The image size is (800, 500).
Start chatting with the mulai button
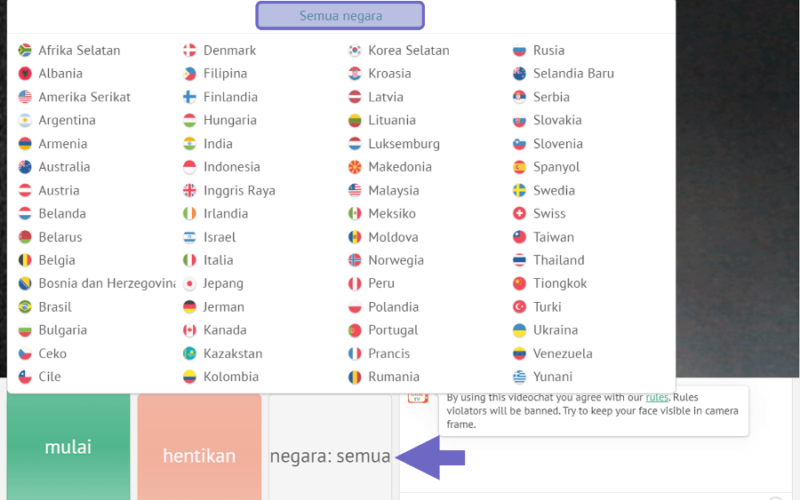pos(68,447)
